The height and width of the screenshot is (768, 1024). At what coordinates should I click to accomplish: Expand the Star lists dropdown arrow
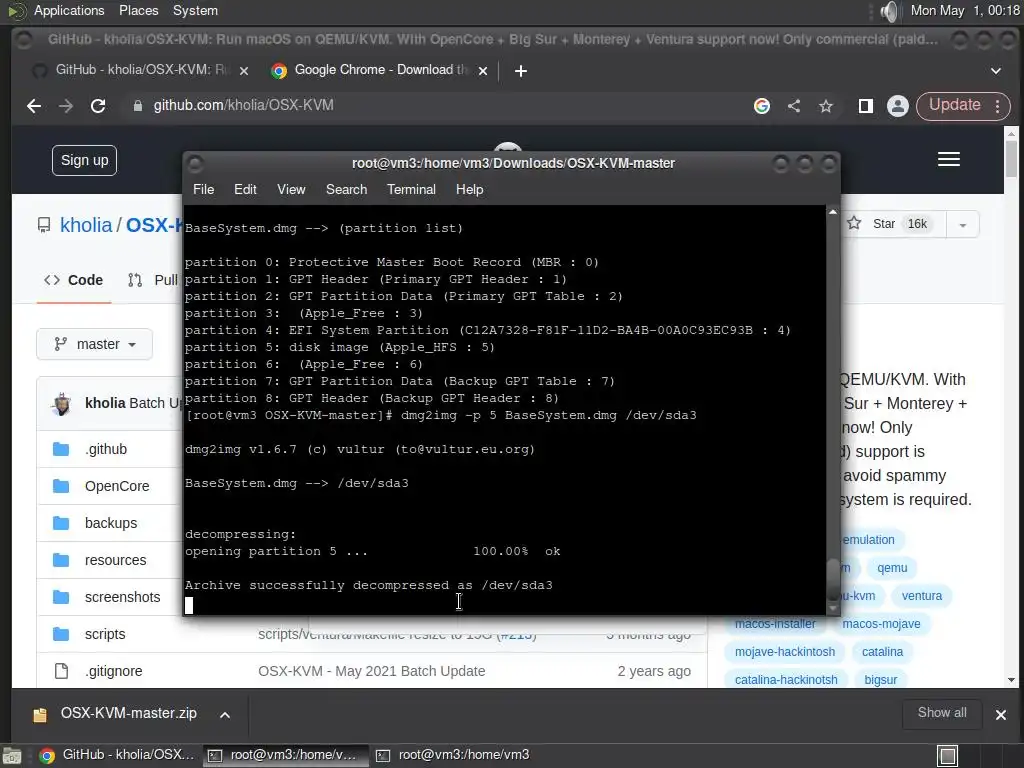tap(962, 225)
